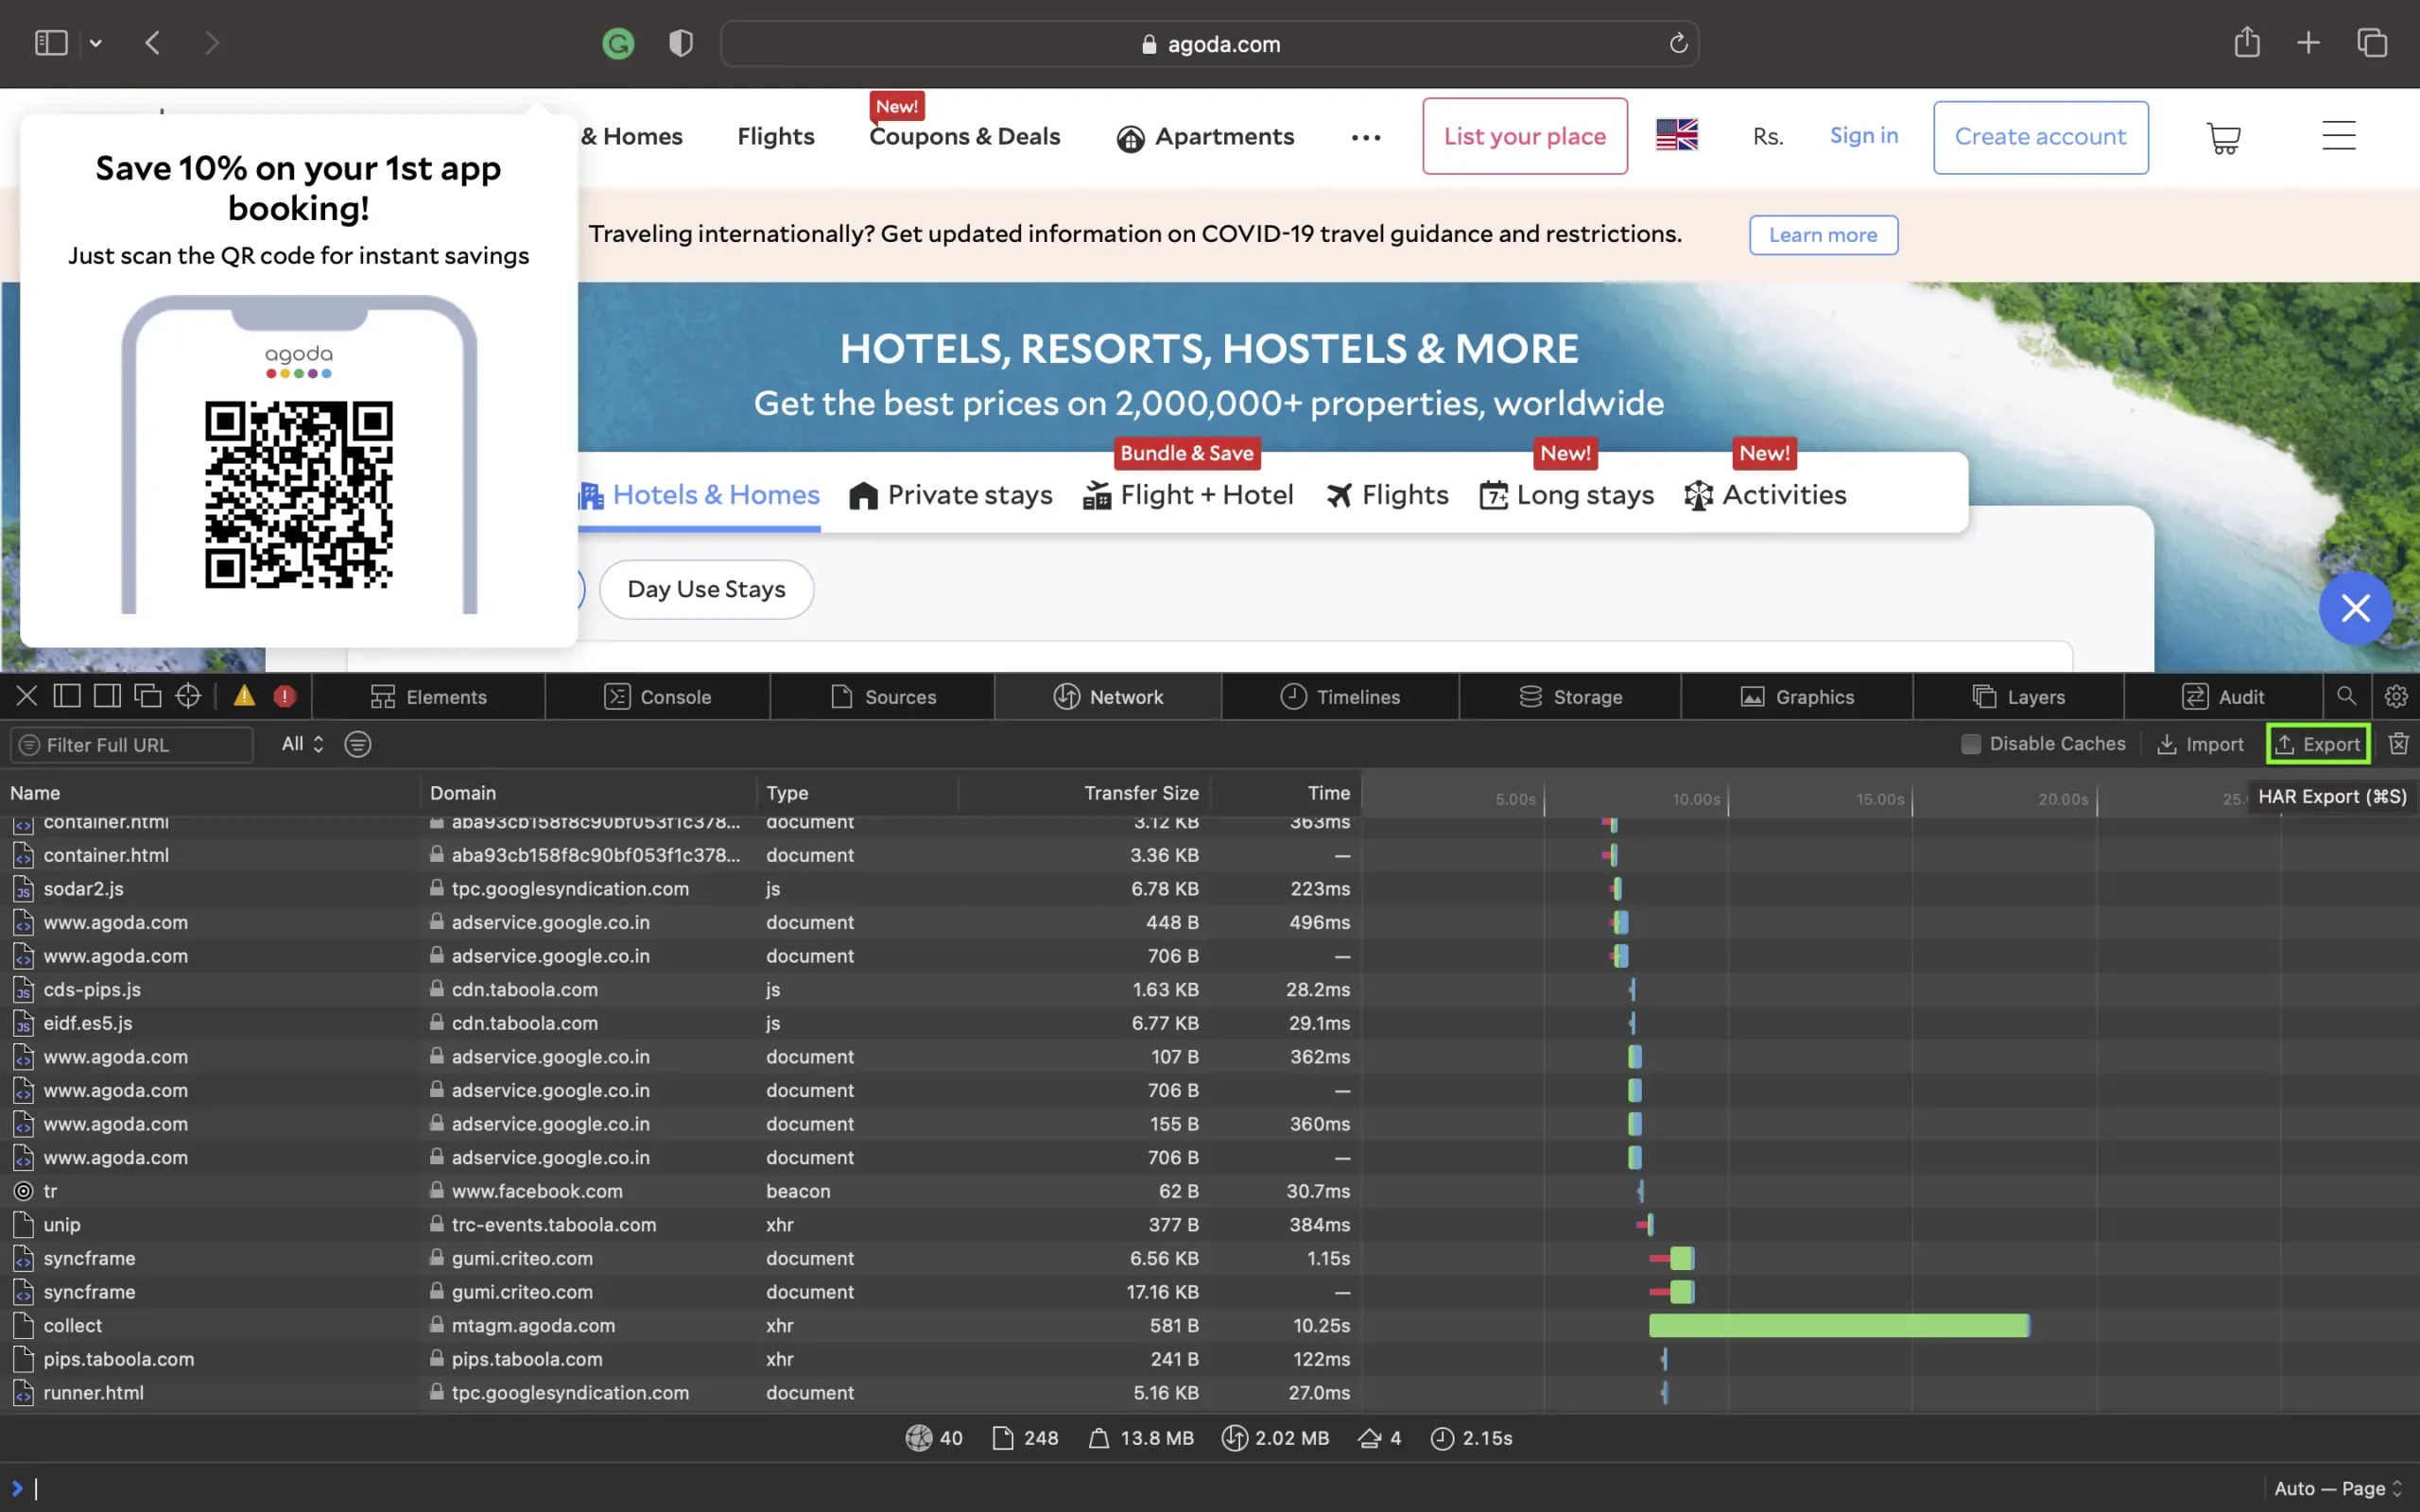2420x1512 pixels.
Task: Click the Import button
Action: pyautogui.click(x=2199, y=744)
